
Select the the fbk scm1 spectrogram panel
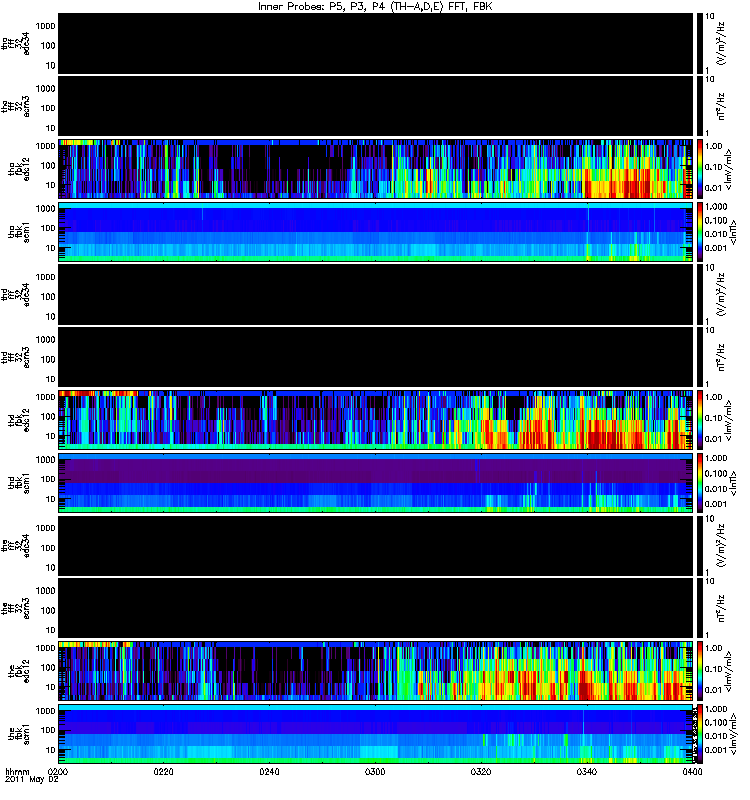tap(376, 734)
